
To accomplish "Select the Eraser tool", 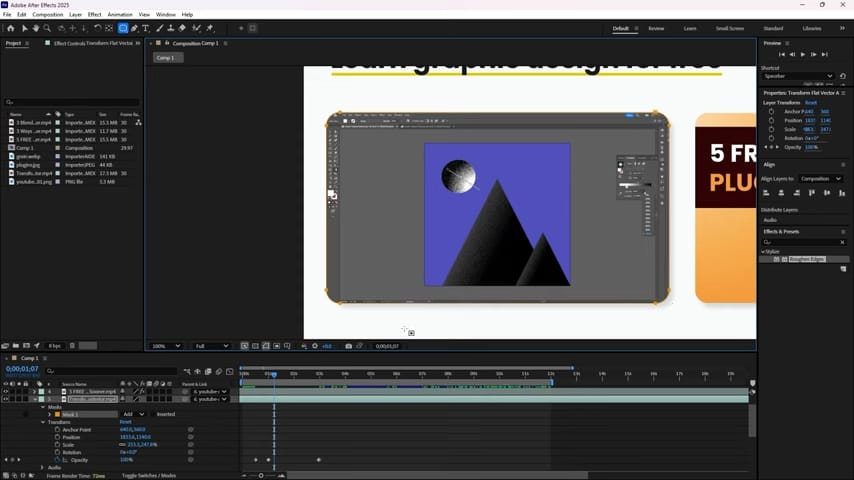I will (x=182, y=28).
